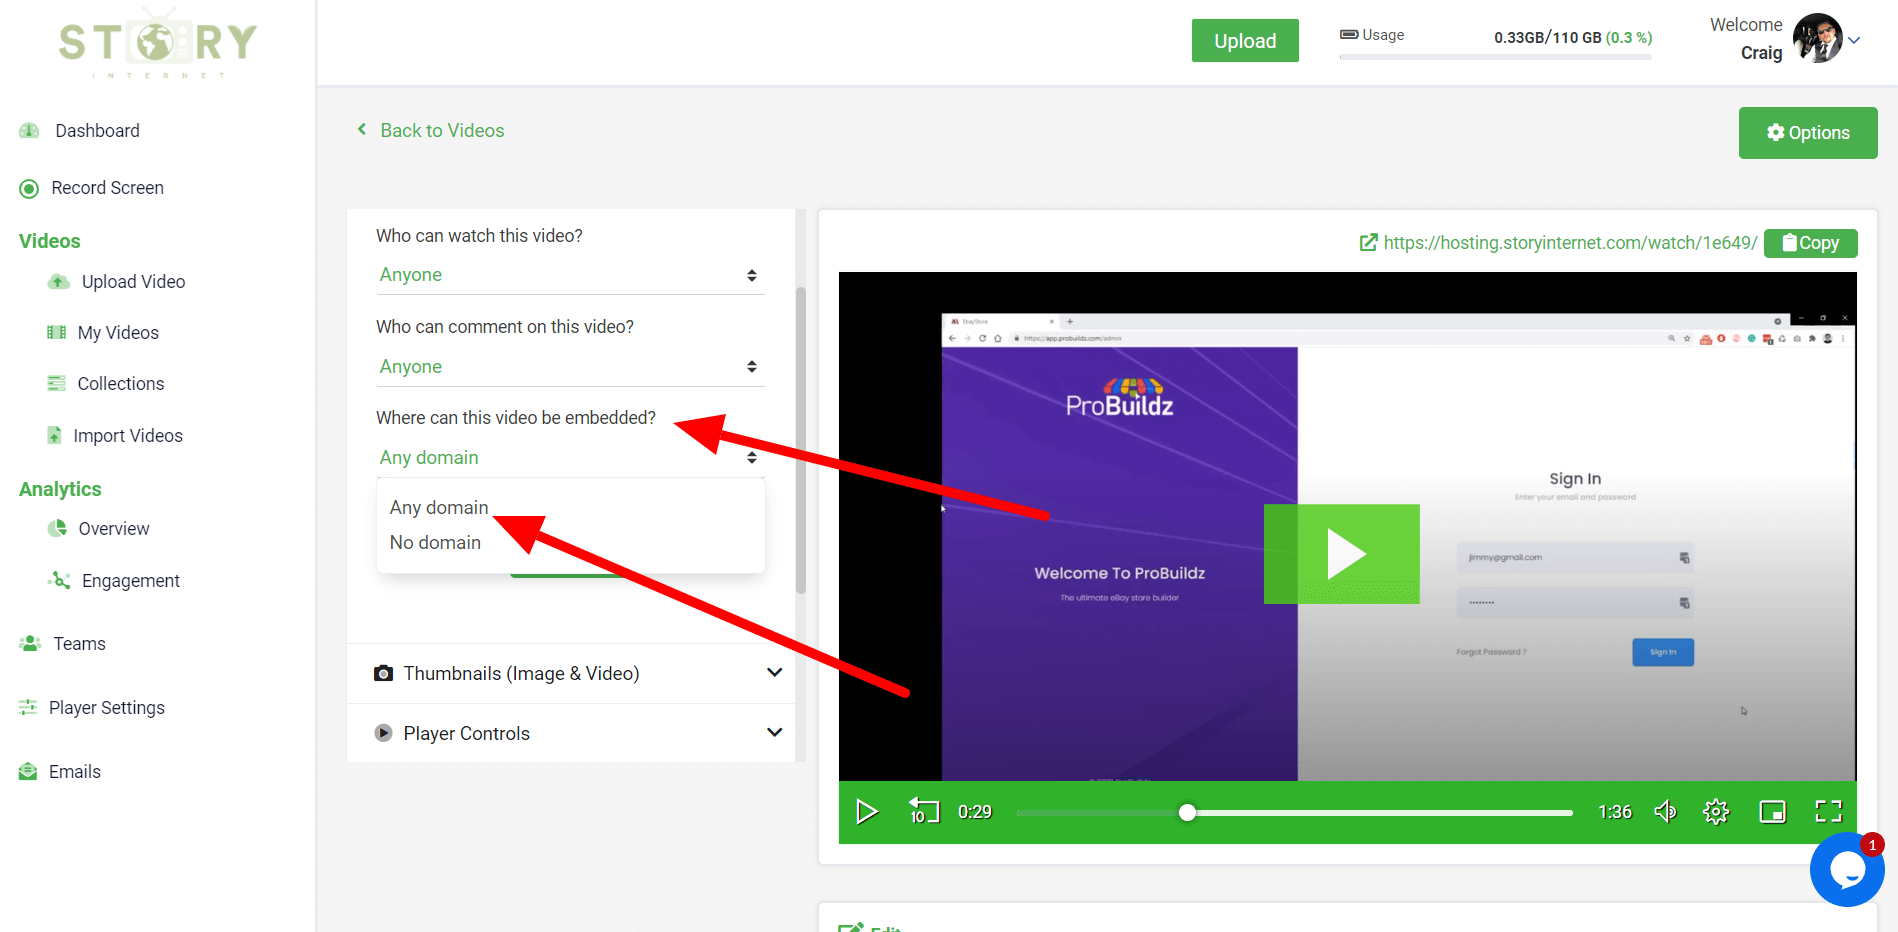This screenshot has width=1898, height=932.
Task: Open the hosting.storyinternet.com watch link
Action: (1570, 243)
